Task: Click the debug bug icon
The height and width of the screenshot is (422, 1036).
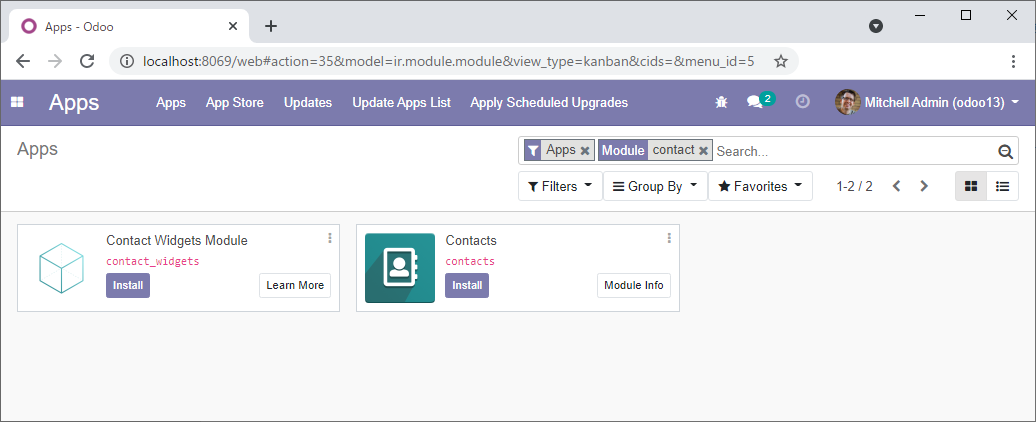Action: (x=721, y=102)
